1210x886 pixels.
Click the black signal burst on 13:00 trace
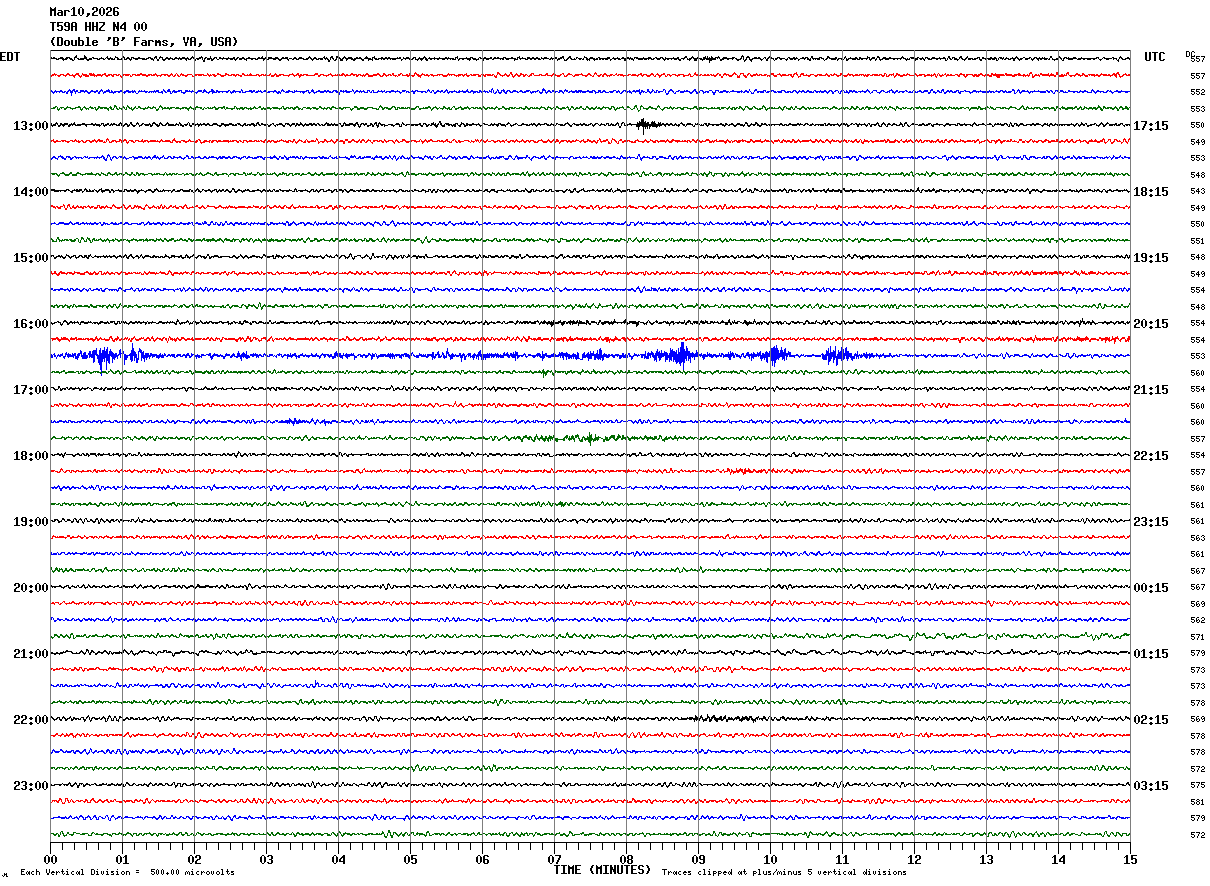click(647, 125)
